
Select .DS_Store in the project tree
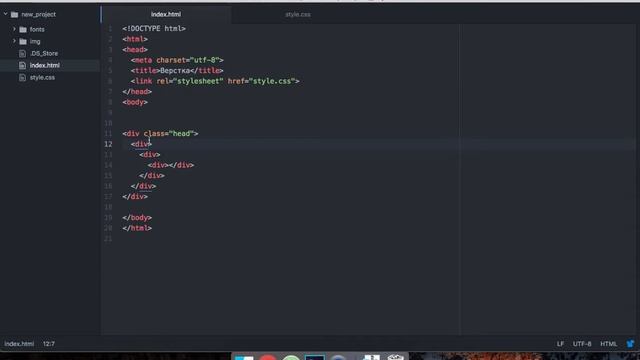click(x=44, y=53)
